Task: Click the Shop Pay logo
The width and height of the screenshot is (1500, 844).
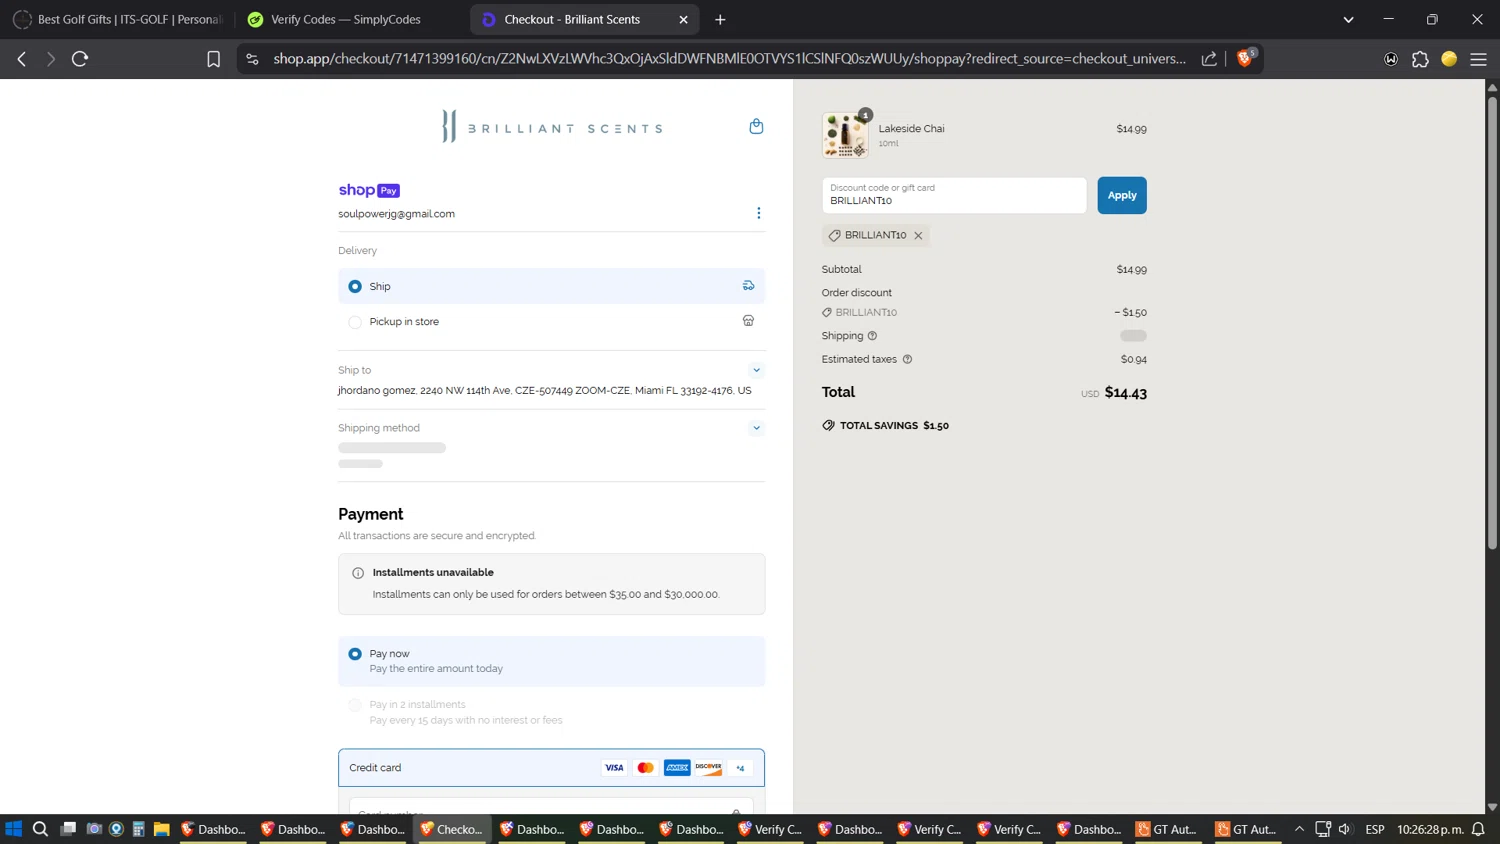Action: click(x=369, y=190)
